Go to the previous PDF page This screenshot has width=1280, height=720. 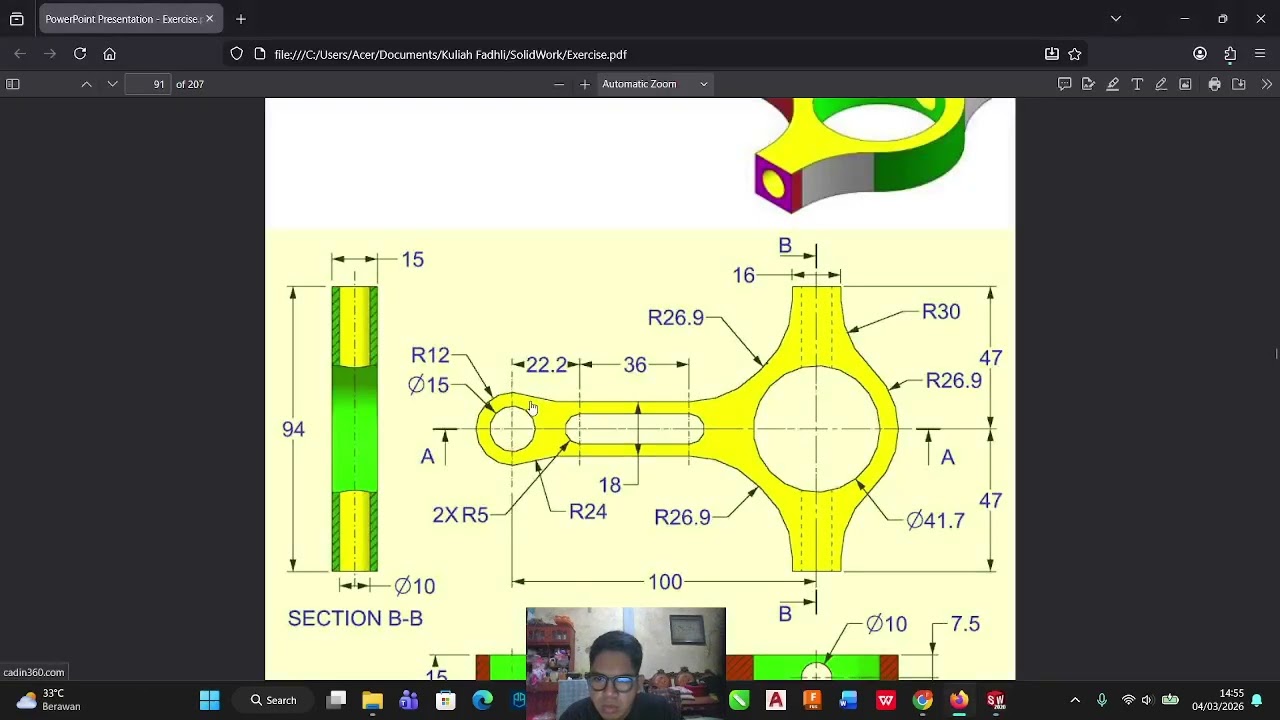pos(87,84)
